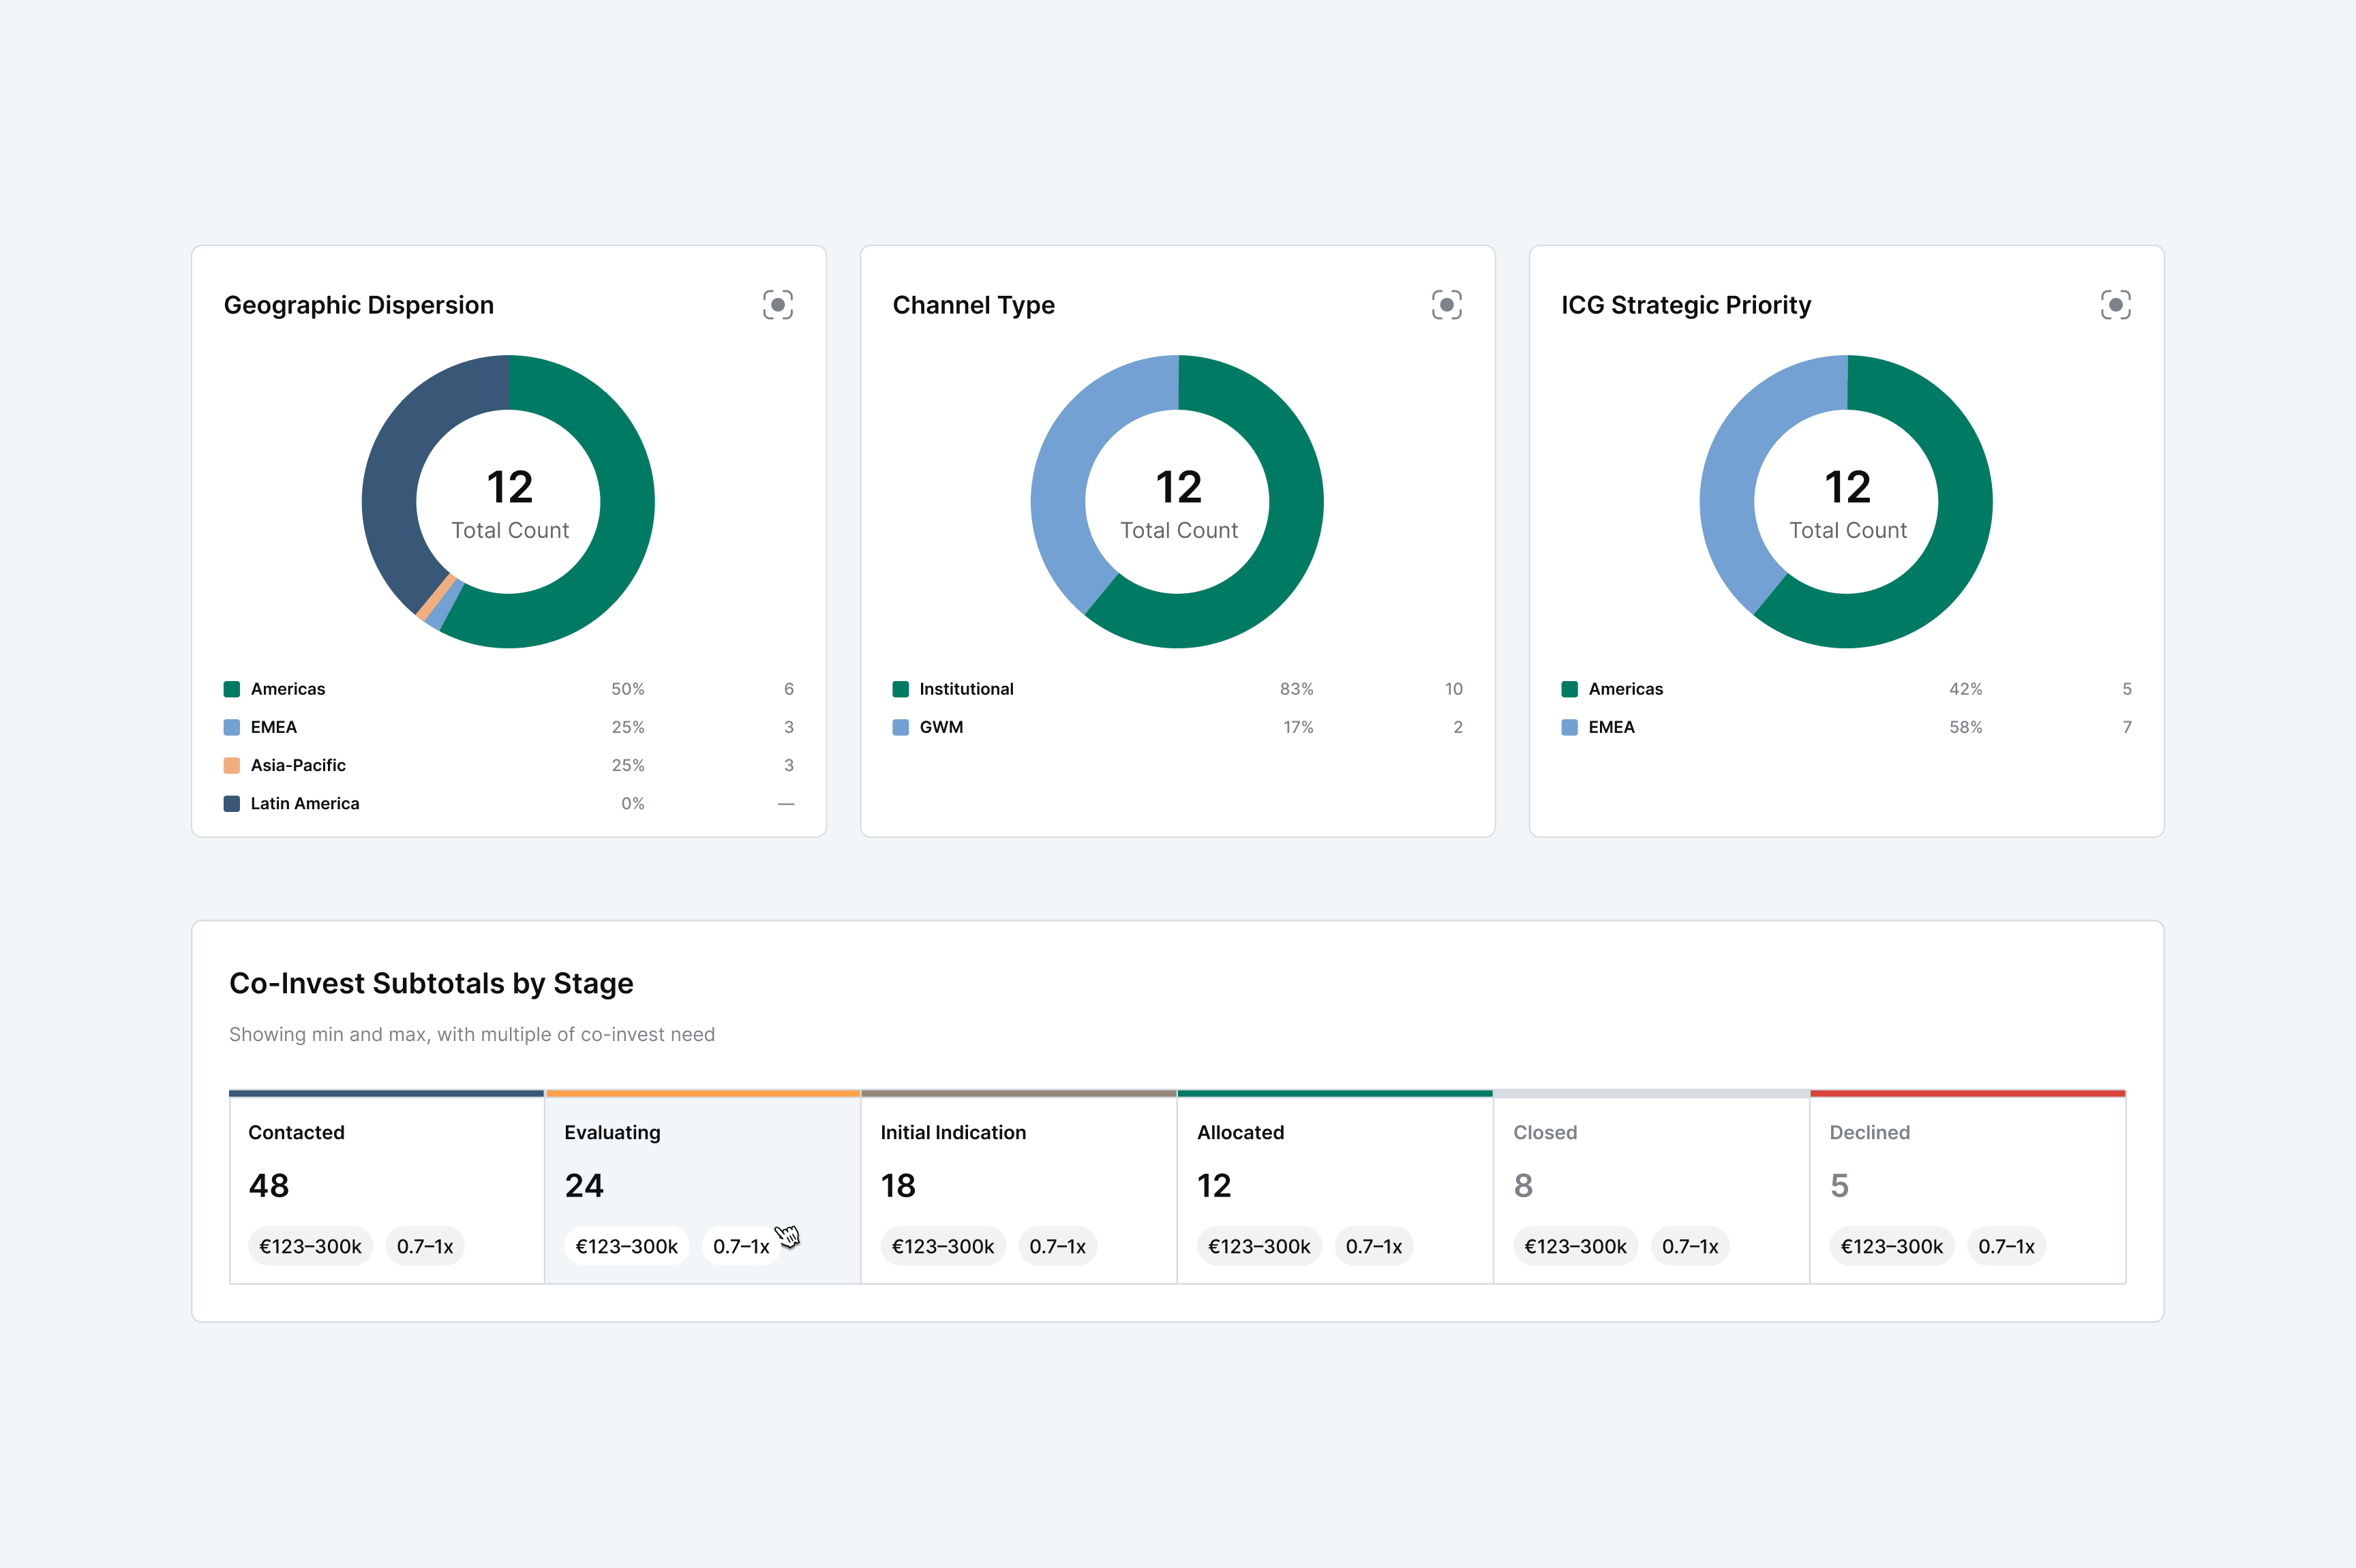
Task: Select the Closed stage card
Action: 1651,1187
